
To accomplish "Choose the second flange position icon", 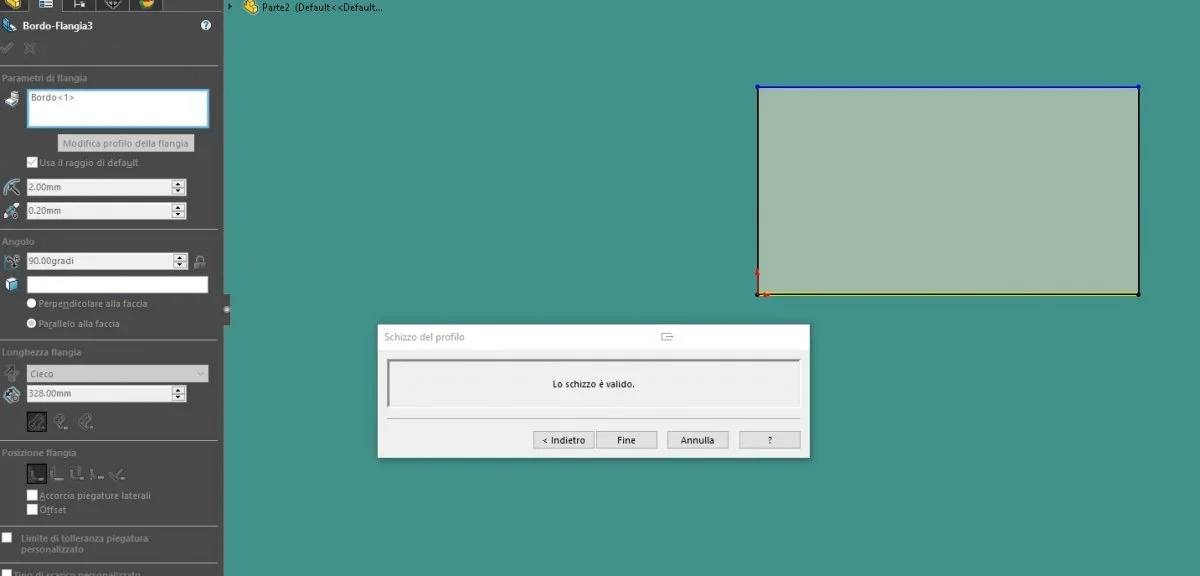I will click(57, 474).
